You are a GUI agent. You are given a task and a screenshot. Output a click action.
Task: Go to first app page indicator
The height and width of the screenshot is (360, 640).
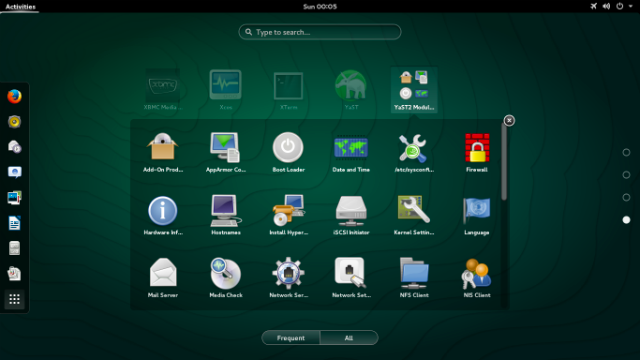(626, 152)
